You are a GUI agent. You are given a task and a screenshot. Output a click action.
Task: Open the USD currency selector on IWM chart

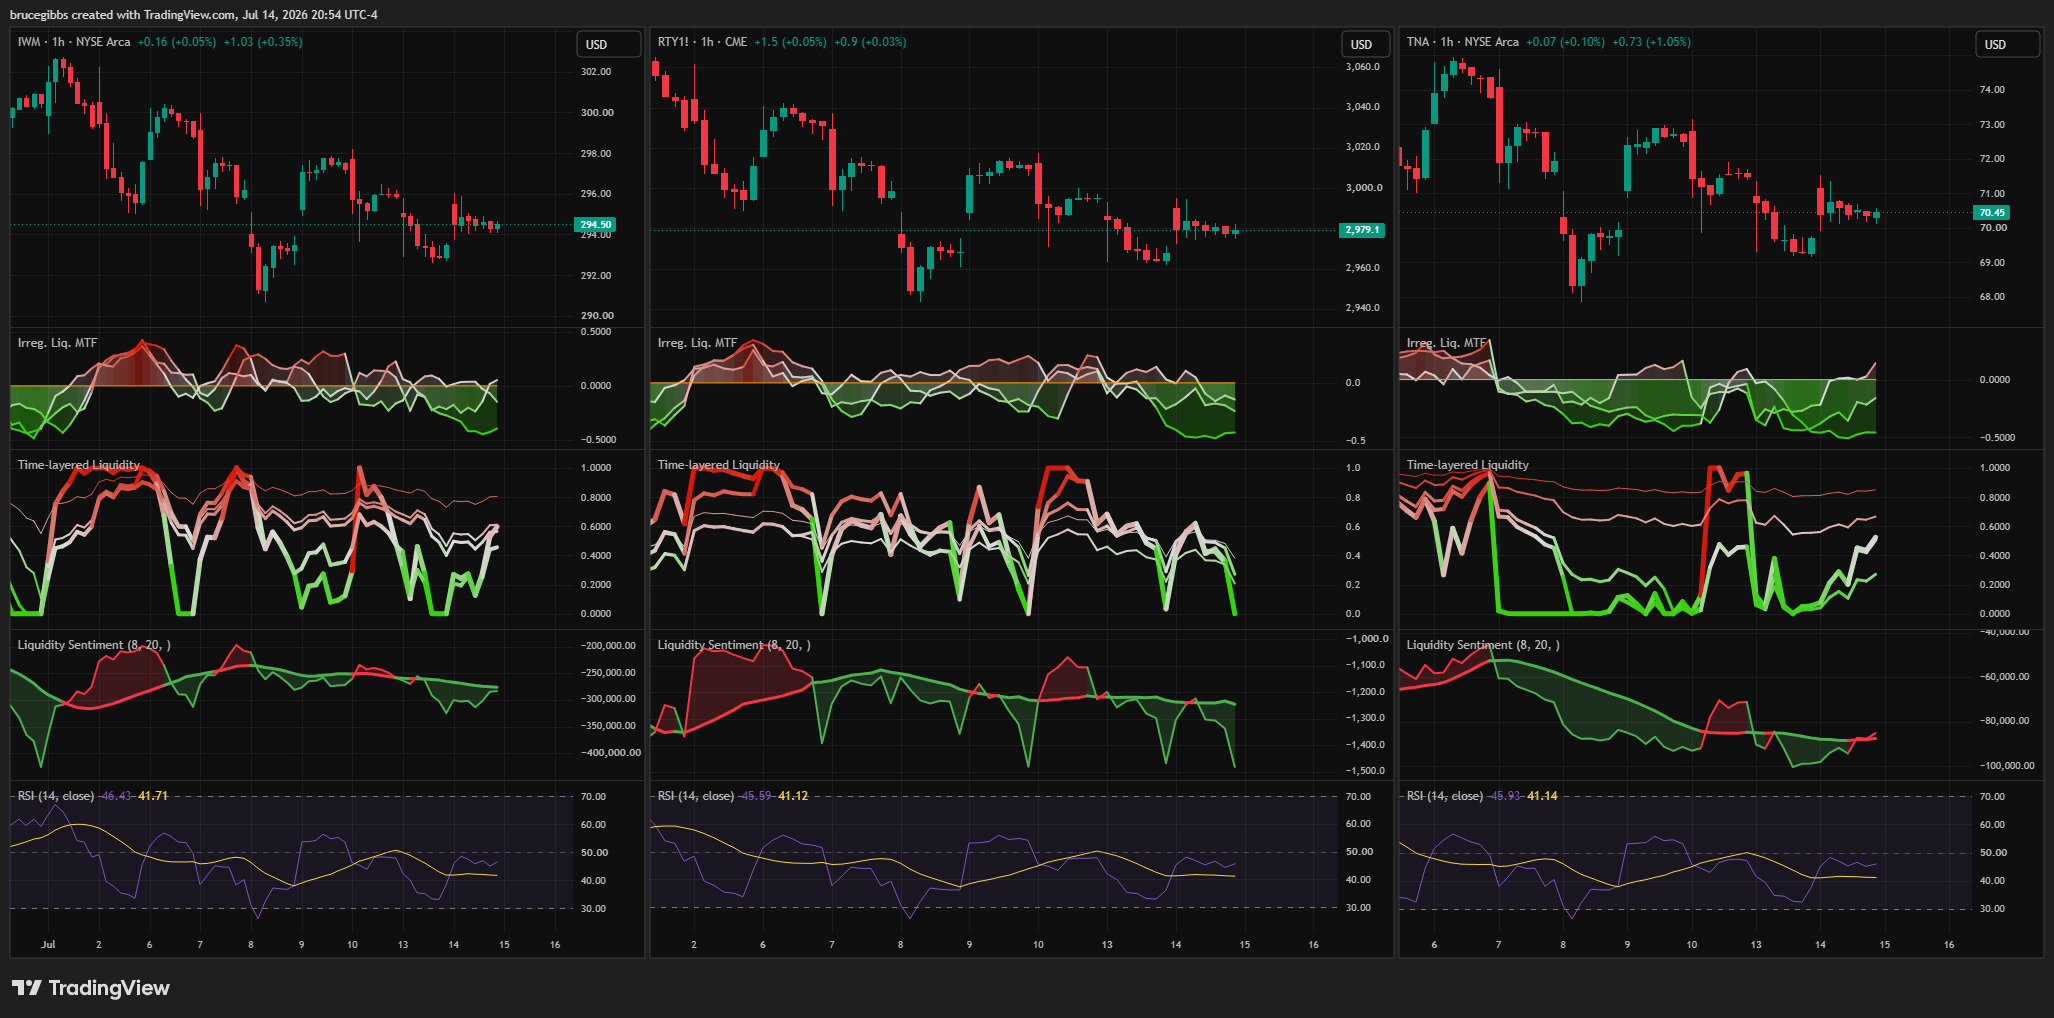coord(608,44)
